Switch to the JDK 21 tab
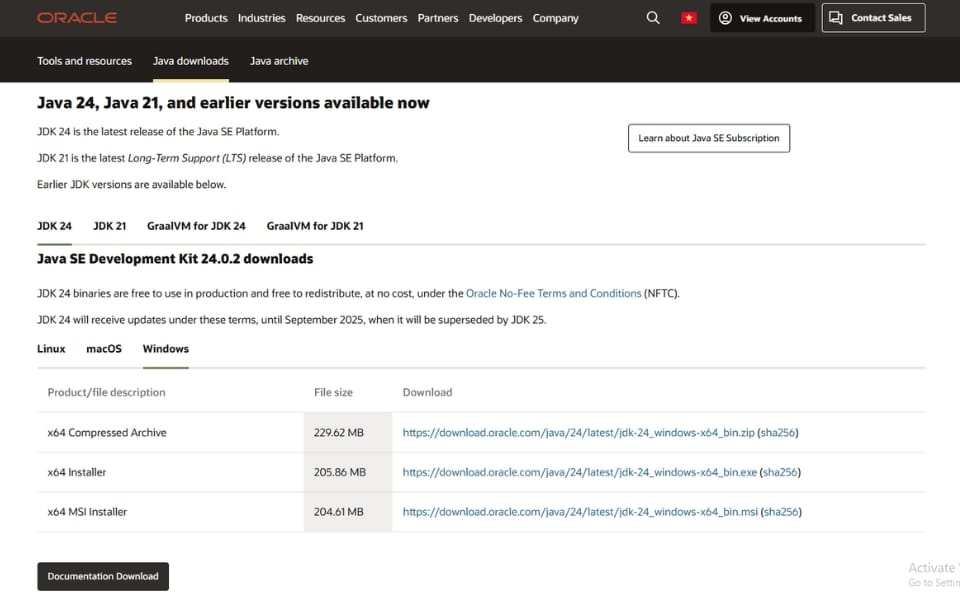Screen dimensions: 960x600 click(109, 226)
